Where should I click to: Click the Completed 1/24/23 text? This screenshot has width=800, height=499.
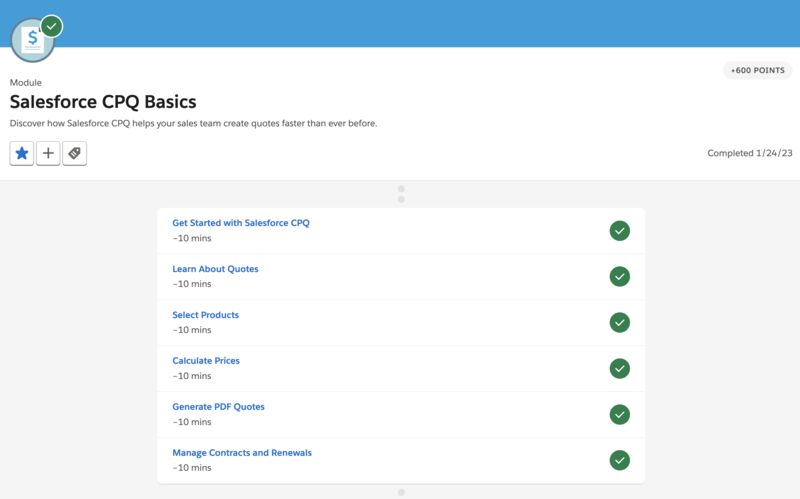749,153
